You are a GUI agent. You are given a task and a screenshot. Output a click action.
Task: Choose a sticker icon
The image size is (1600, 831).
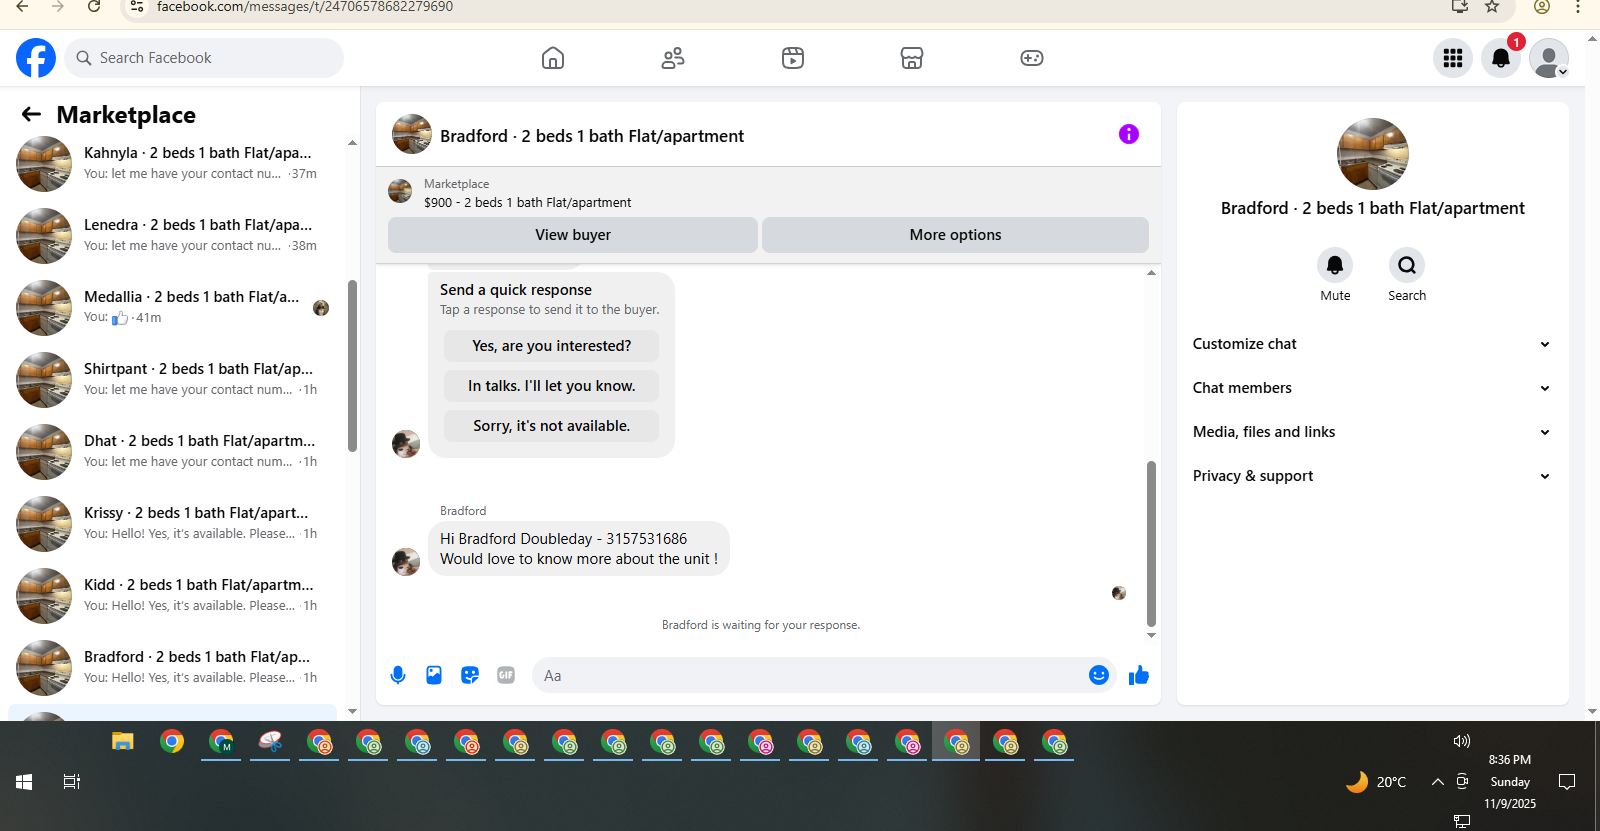click(470, 675)
